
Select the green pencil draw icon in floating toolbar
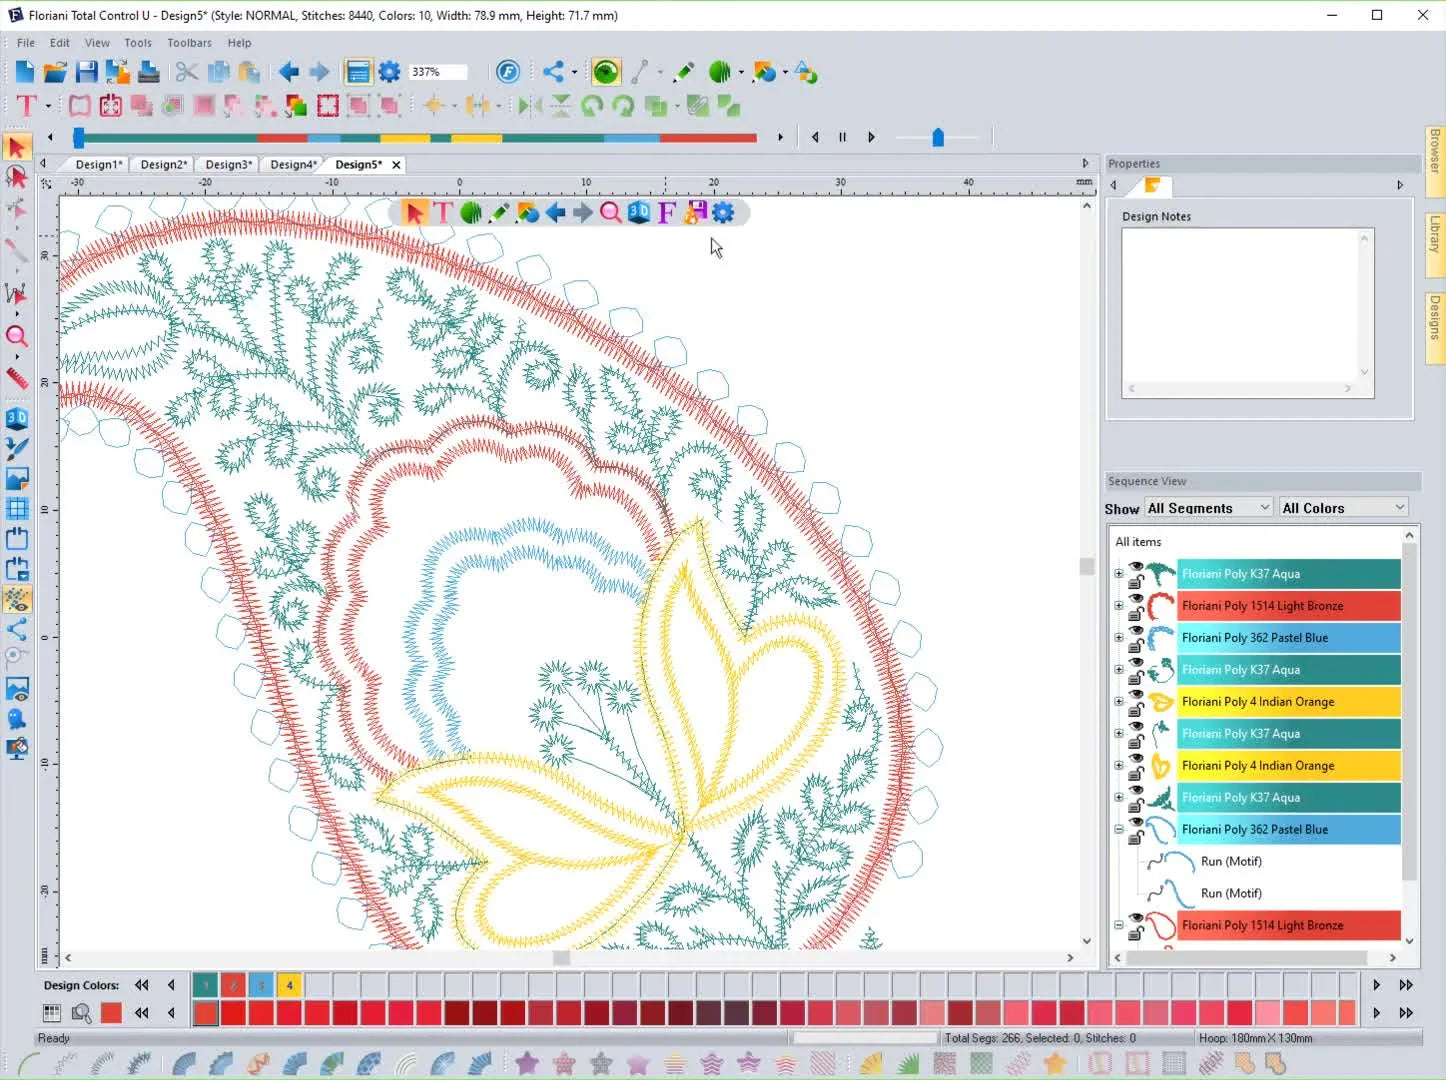[500, 212]
